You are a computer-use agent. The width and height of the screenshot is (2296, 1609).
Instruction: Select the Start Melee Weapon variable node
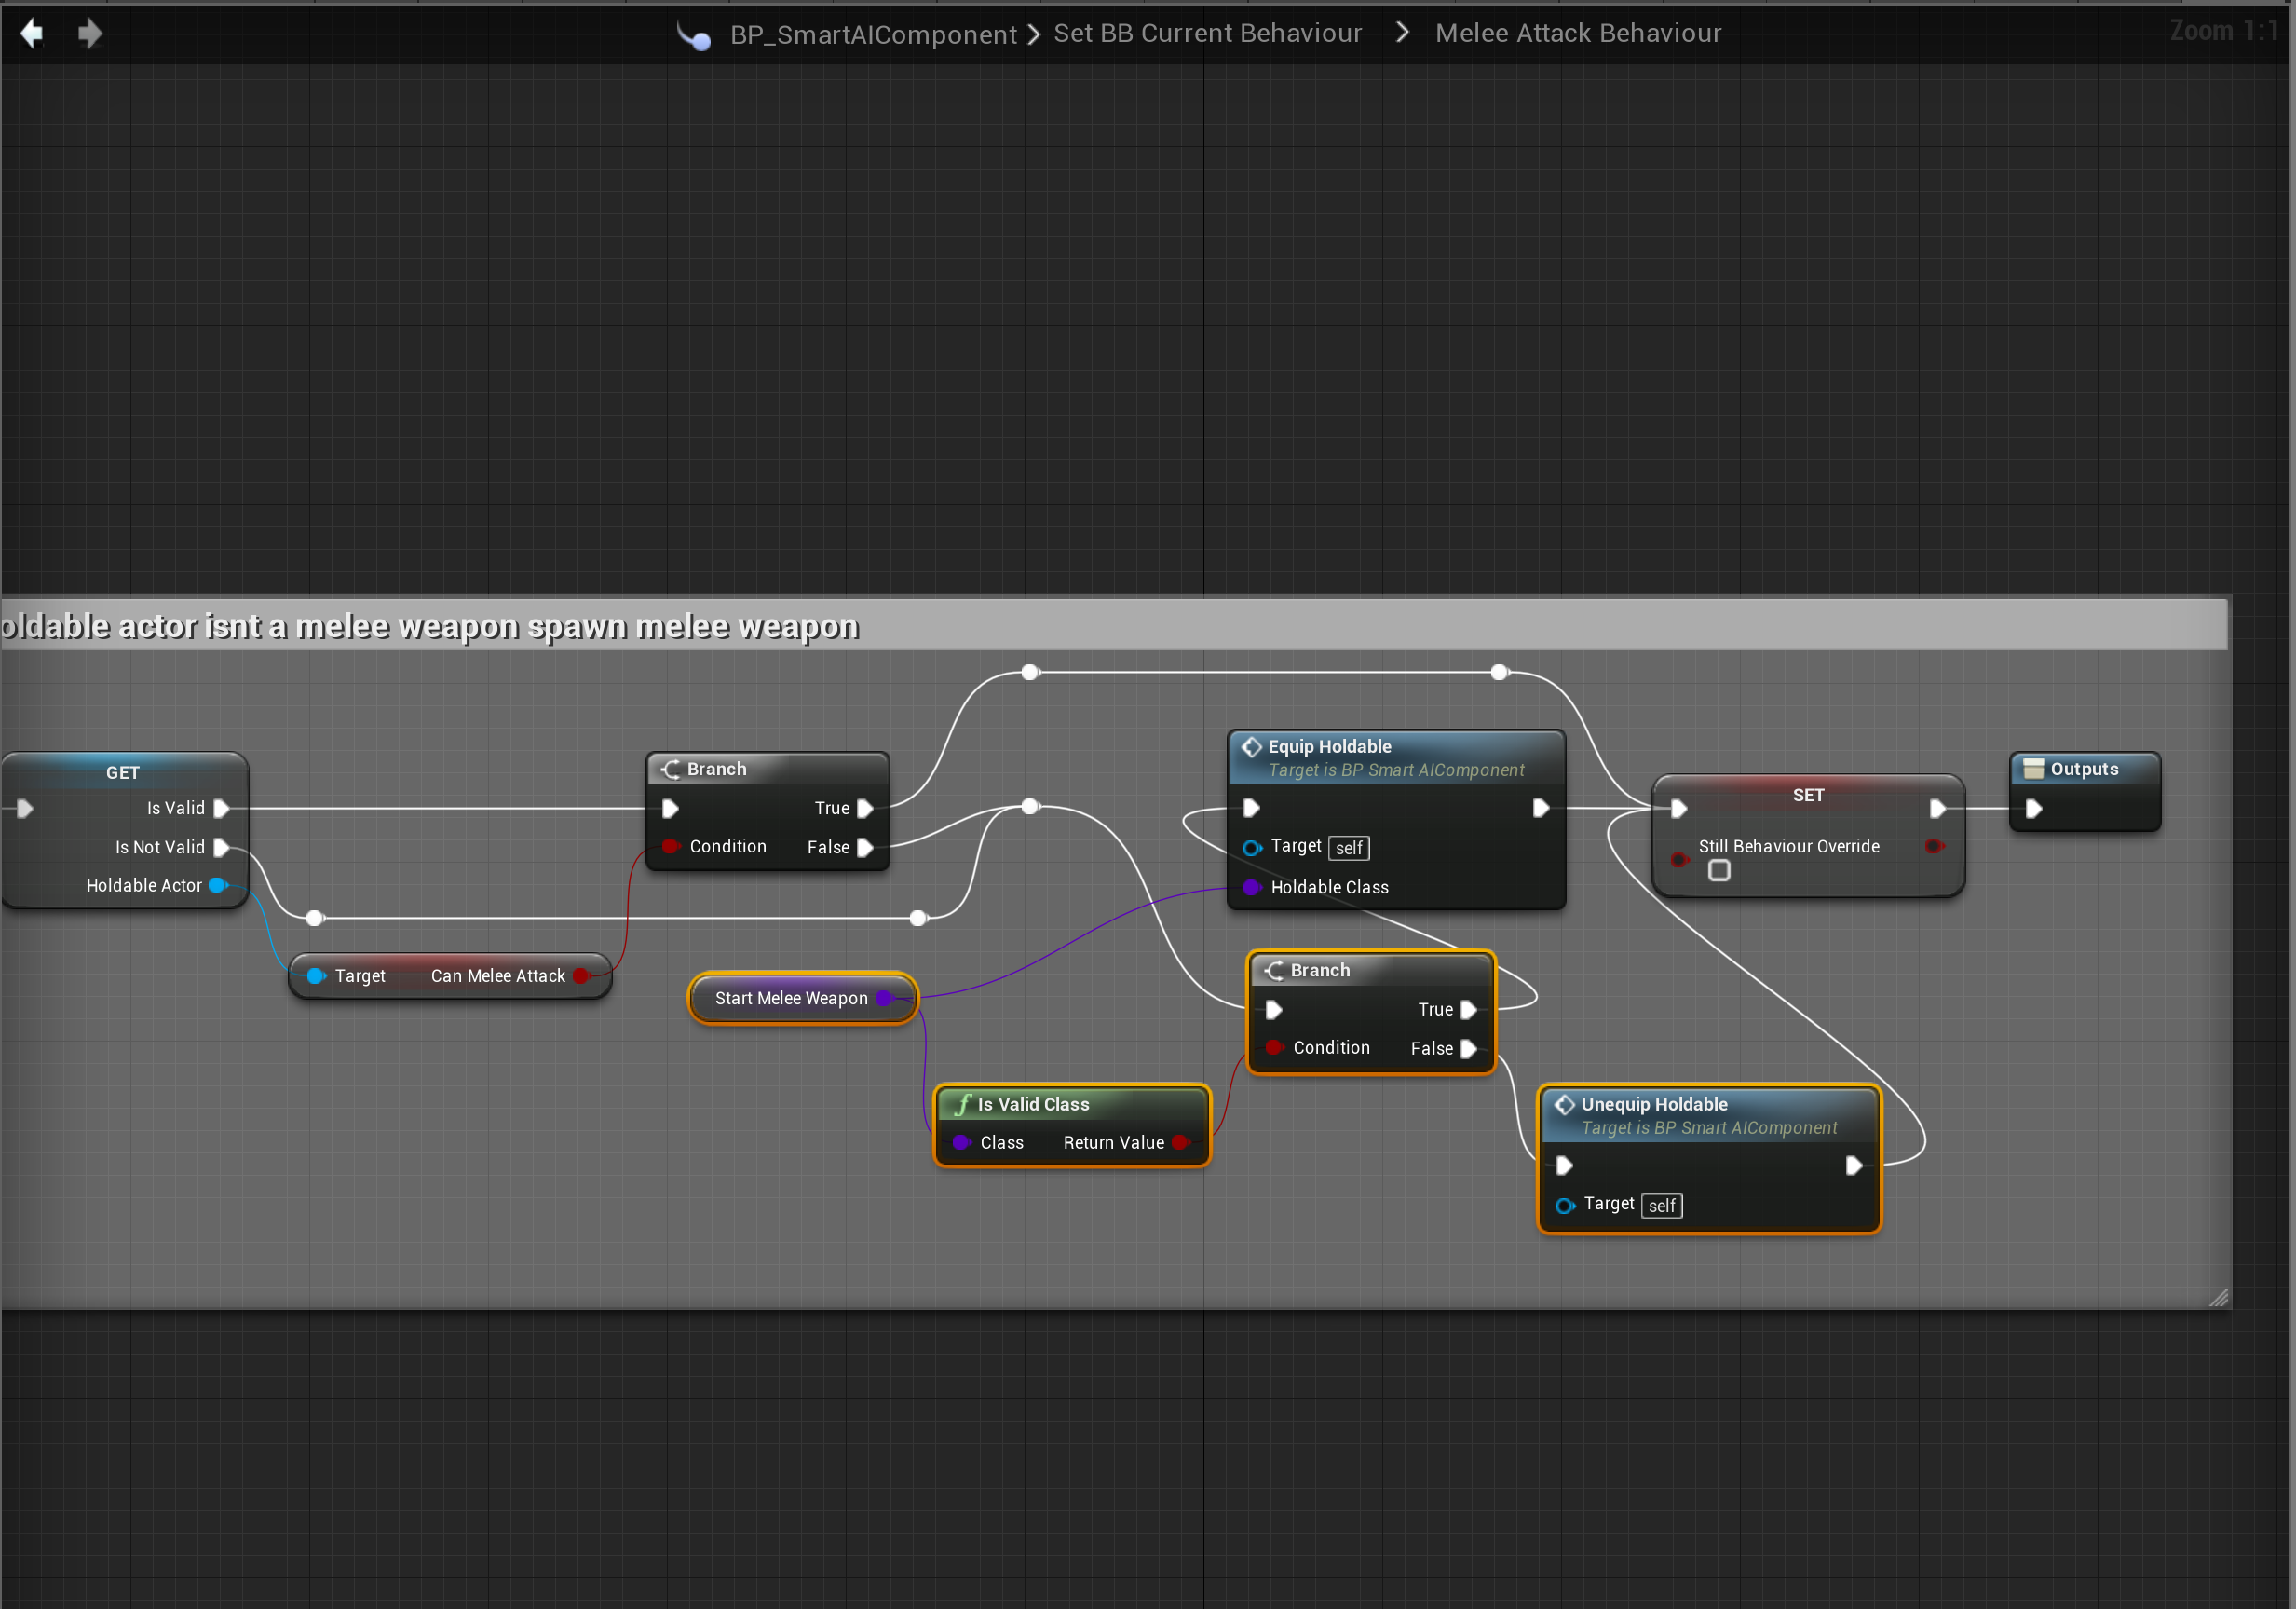790,998
